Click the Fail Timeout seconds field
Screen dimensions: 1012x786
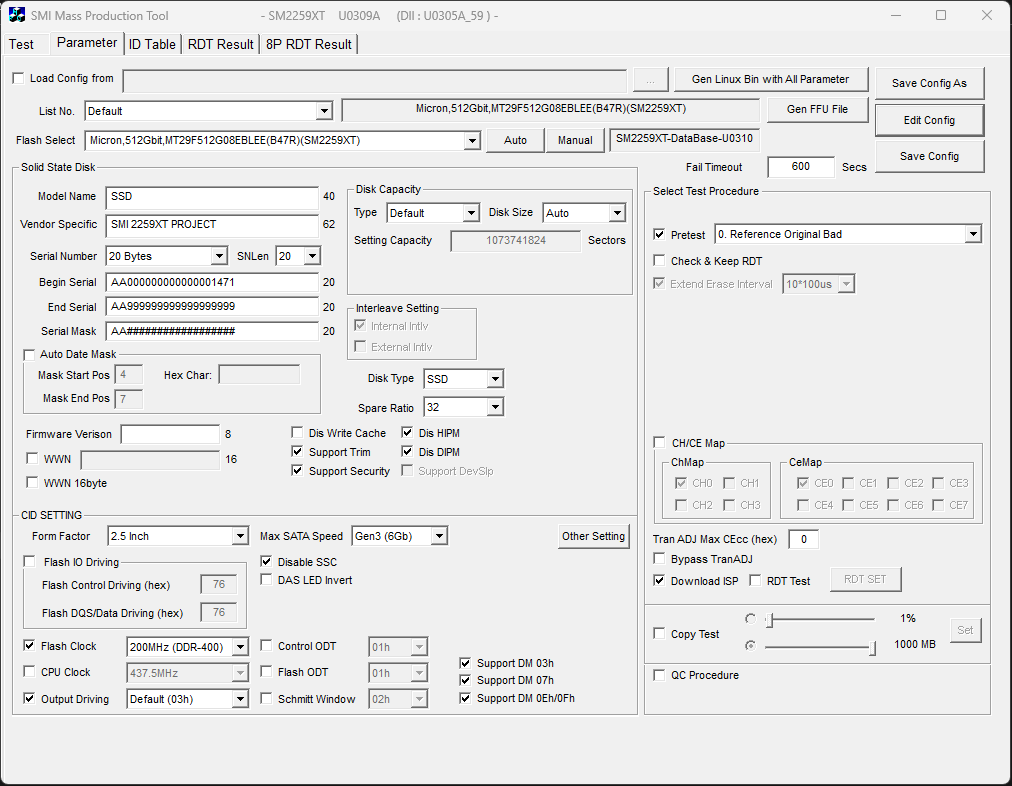(x=800, y=167)
